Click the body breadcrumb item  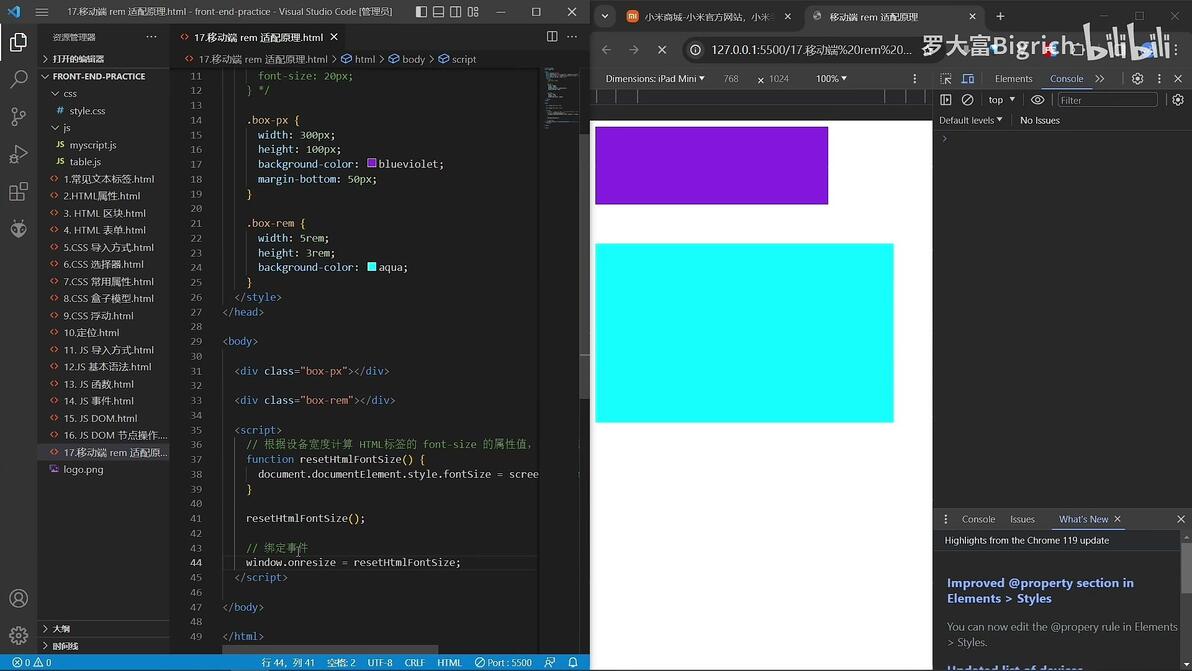click(407, 59)
